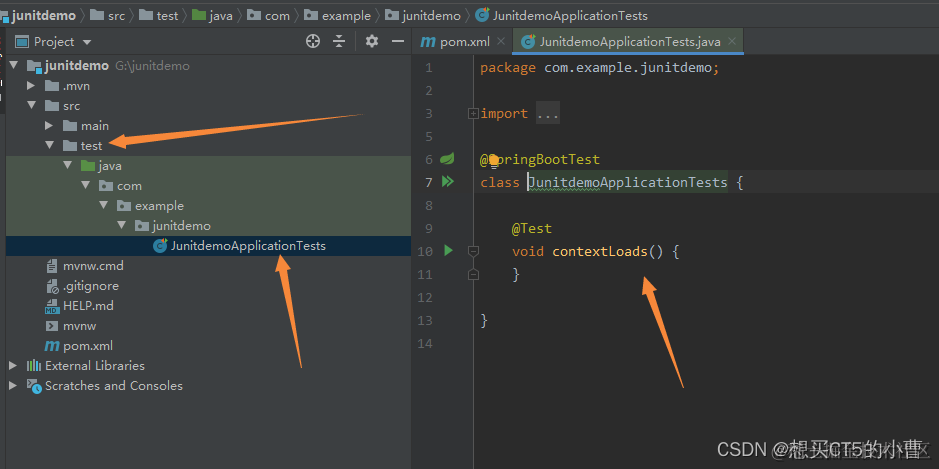Collapse the junitdemo package arrow in tree

point(122,226)
